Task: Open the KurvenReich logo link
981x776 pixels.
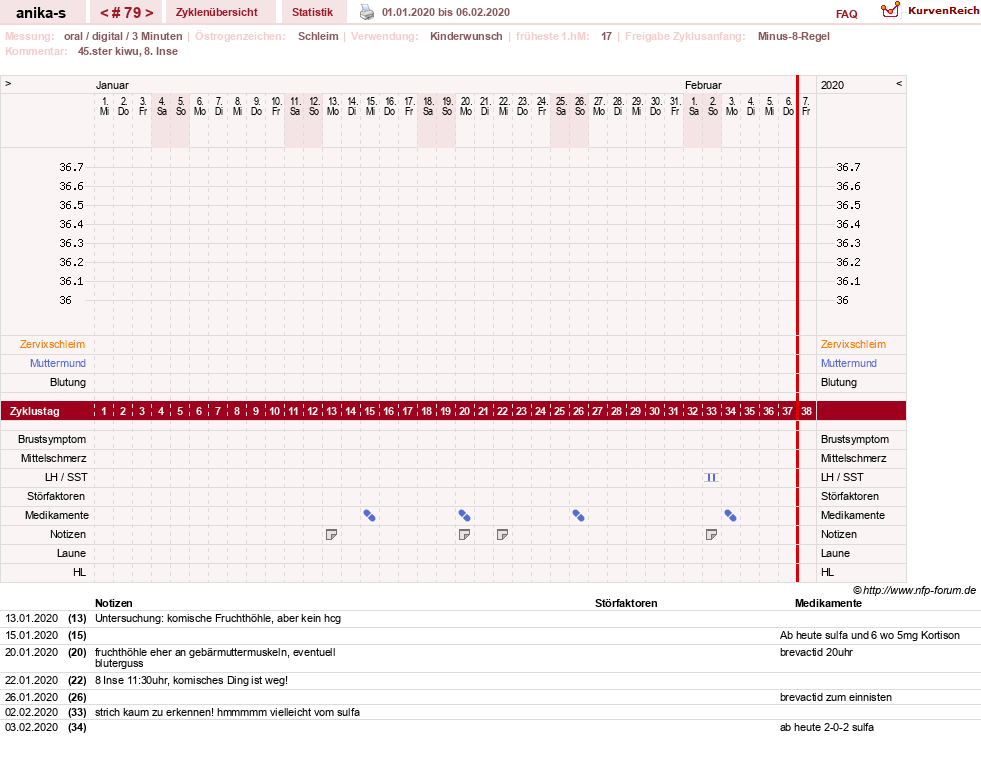Action: point(930,11)
